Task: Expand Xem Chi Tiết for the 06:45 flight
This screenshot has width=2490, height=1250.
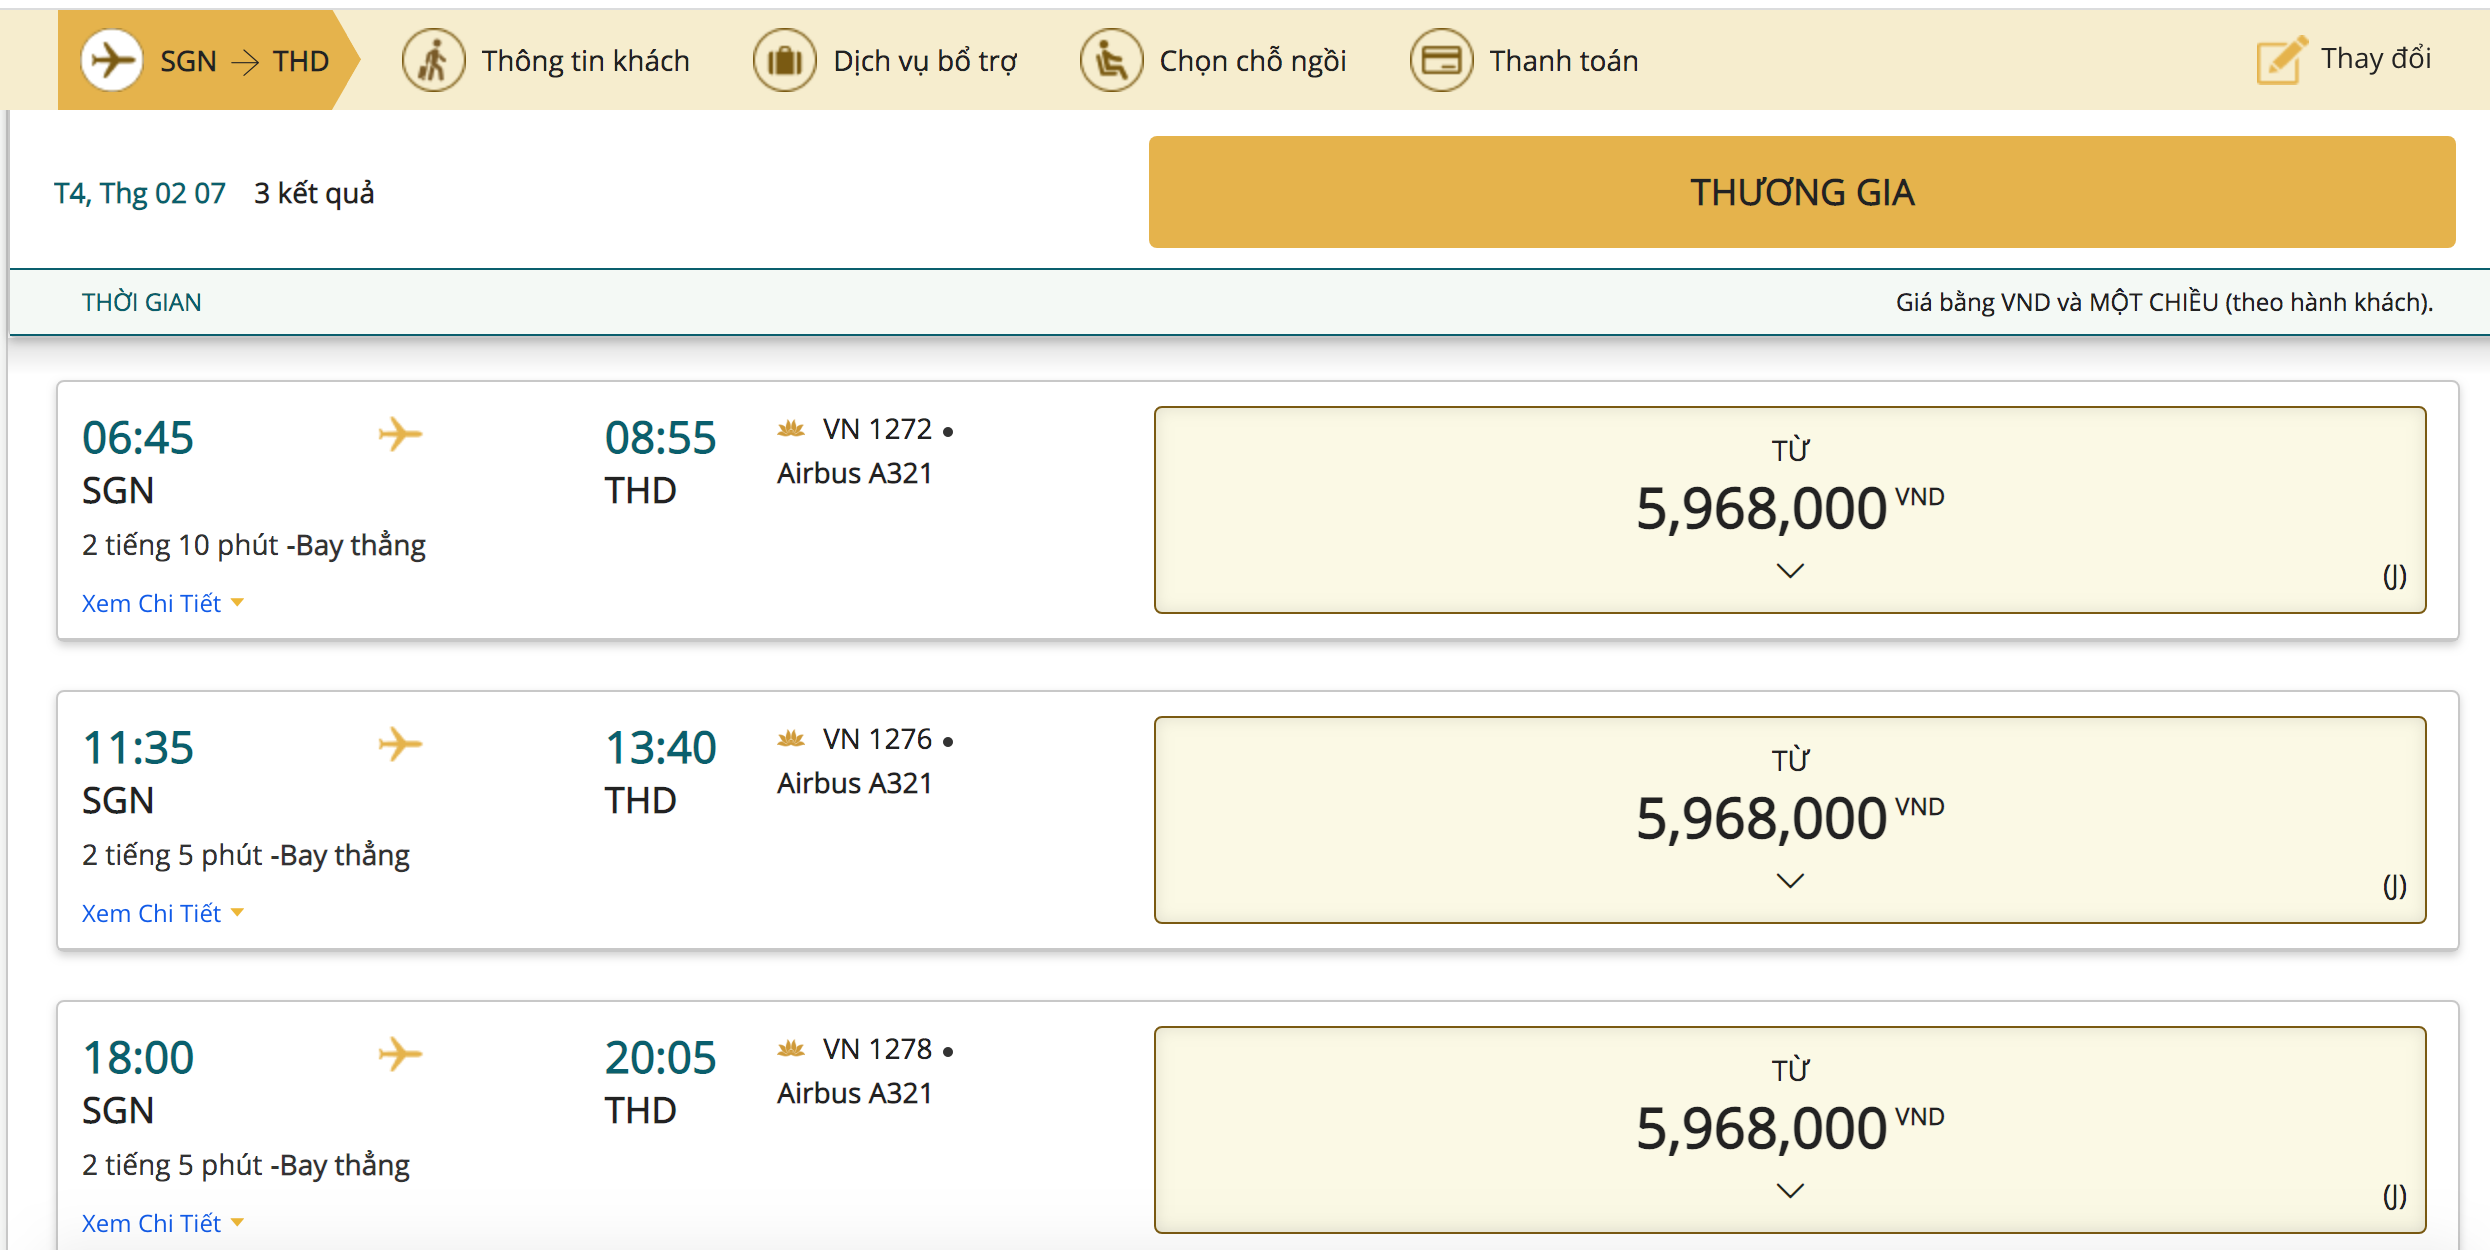Action: [x=163, y=603]
